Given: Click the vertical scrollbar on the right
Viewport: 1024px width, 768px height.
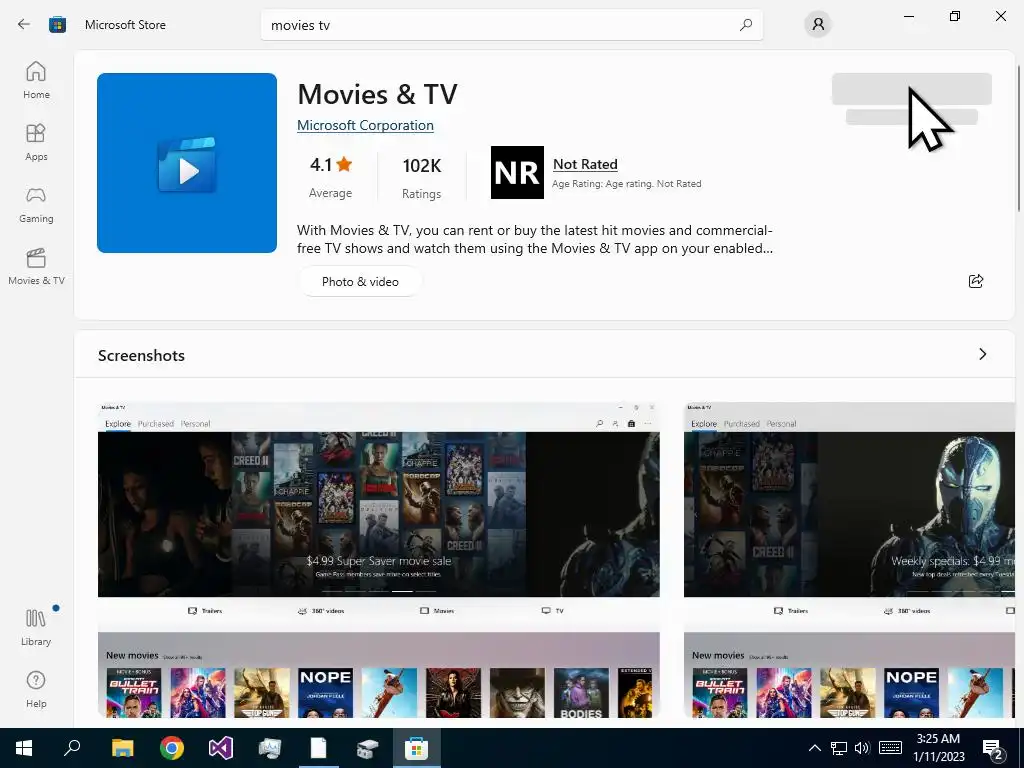Looking at the screenshot, I should click(1019, 137).
